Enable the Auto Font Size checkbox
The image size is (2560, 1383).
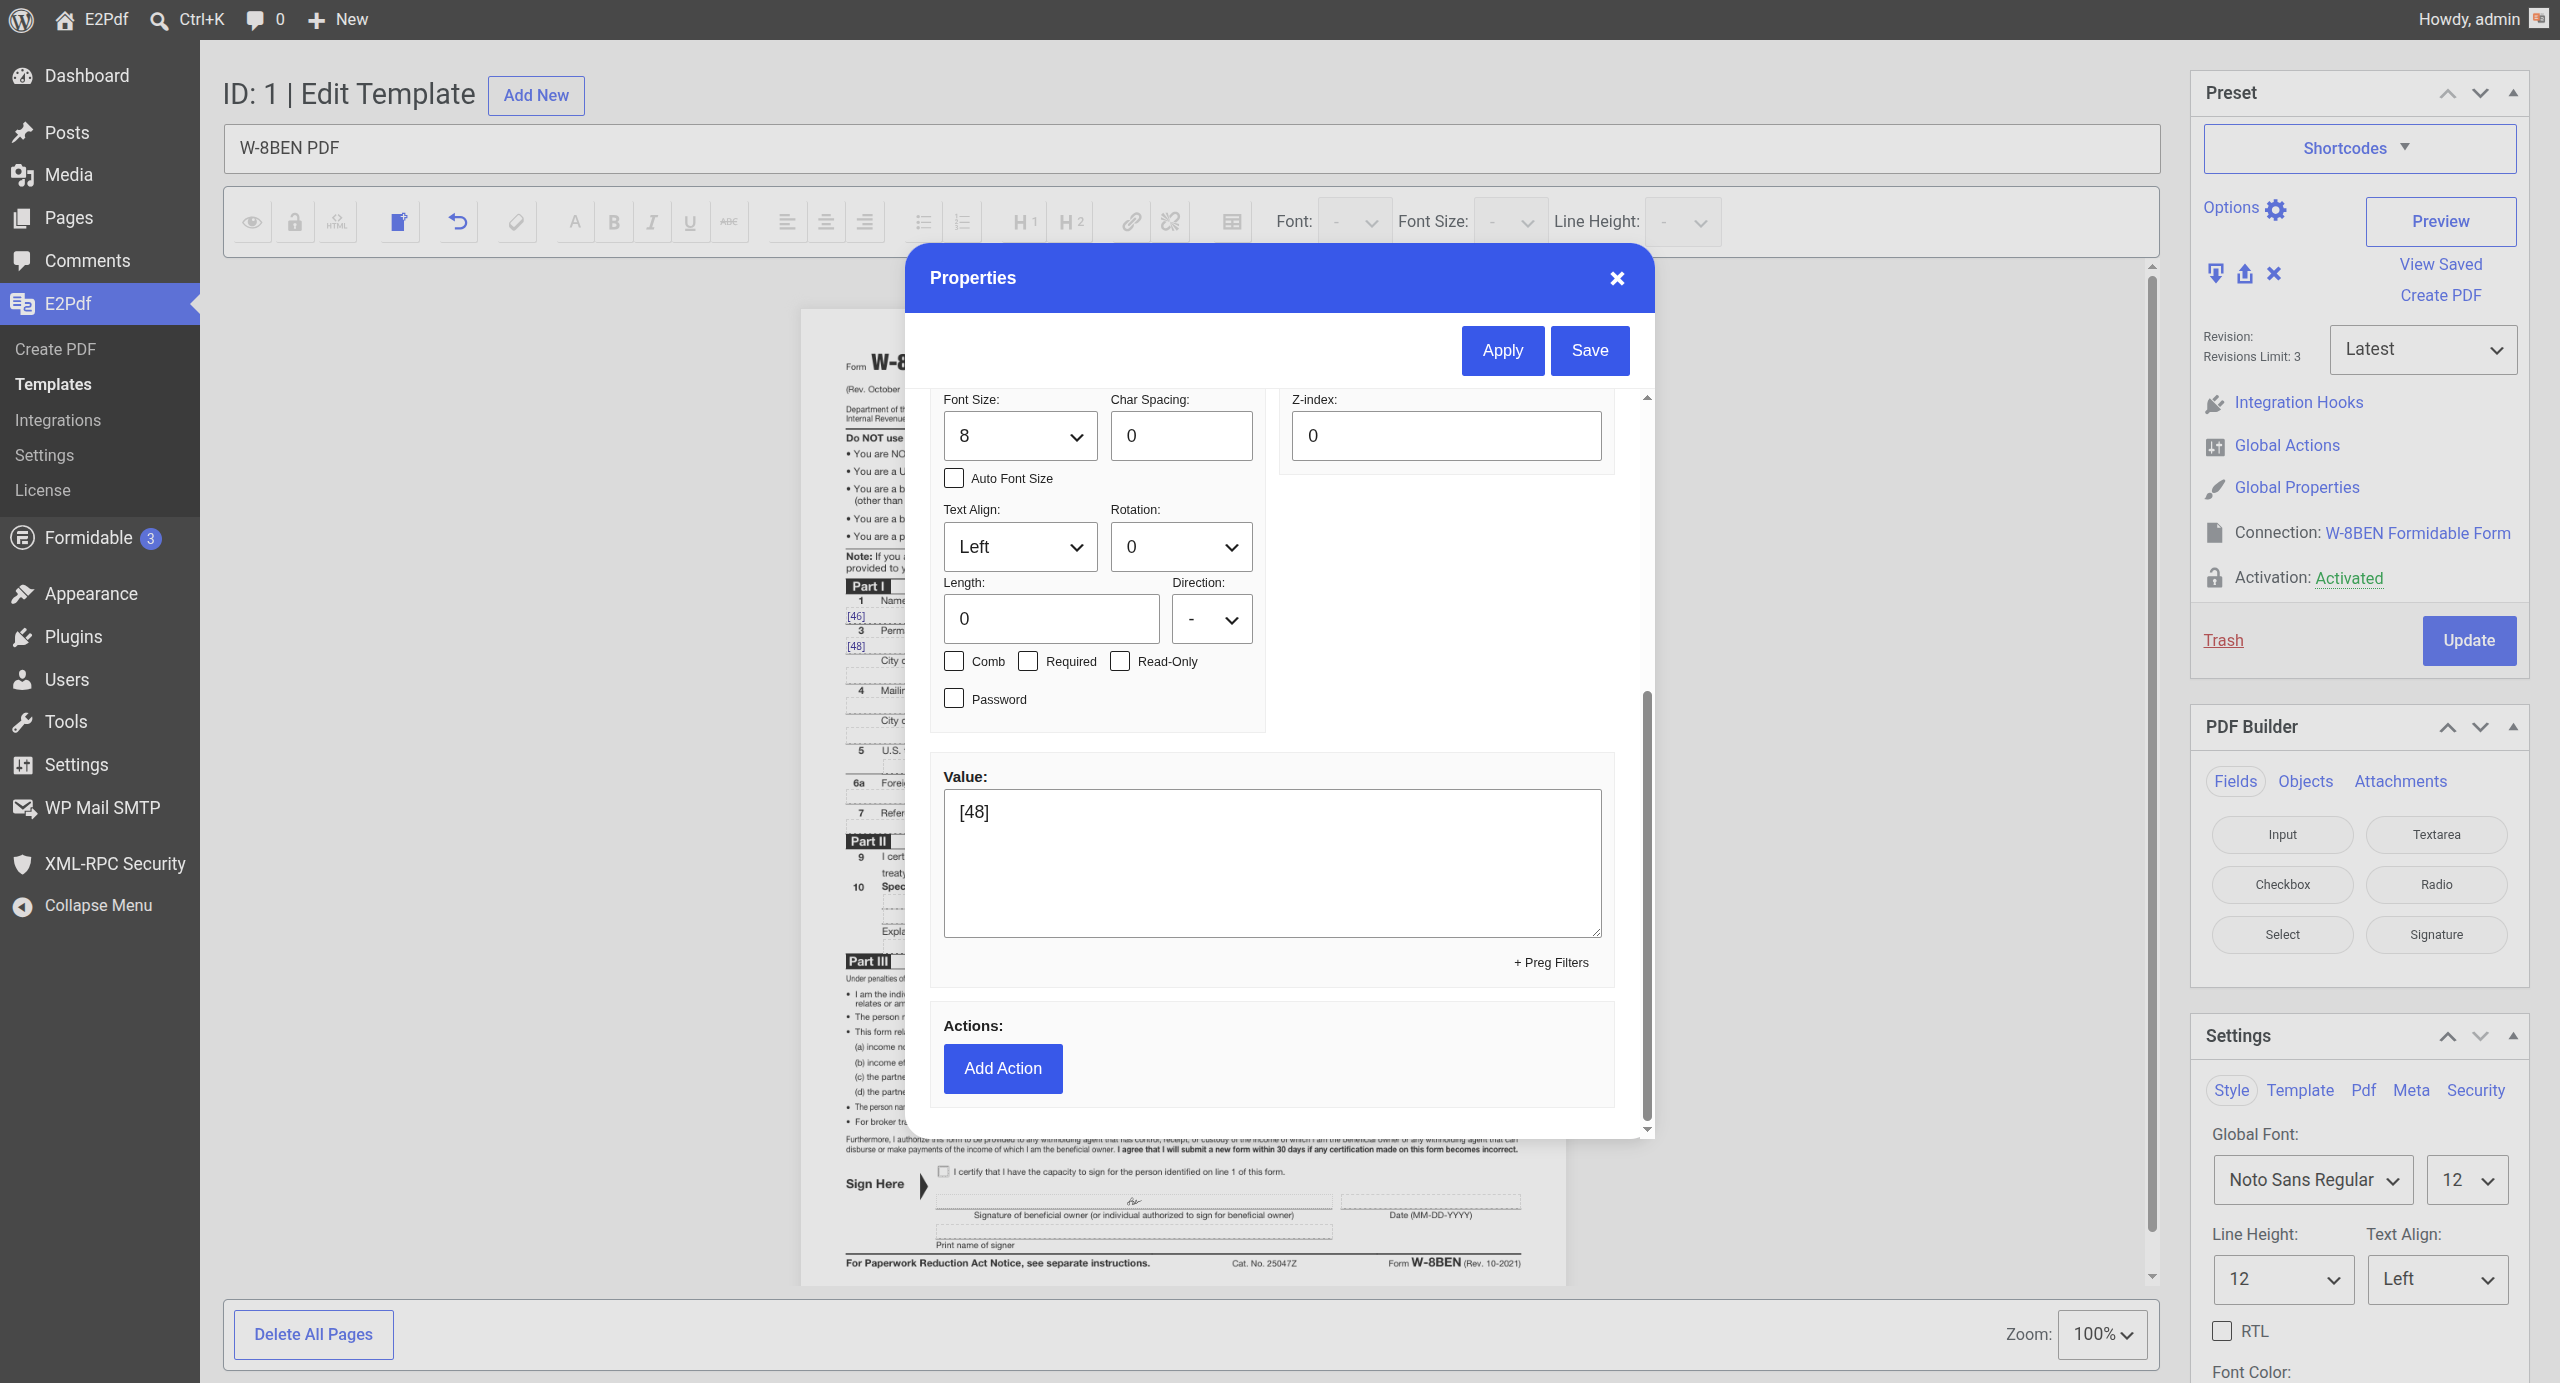(954, 478)
